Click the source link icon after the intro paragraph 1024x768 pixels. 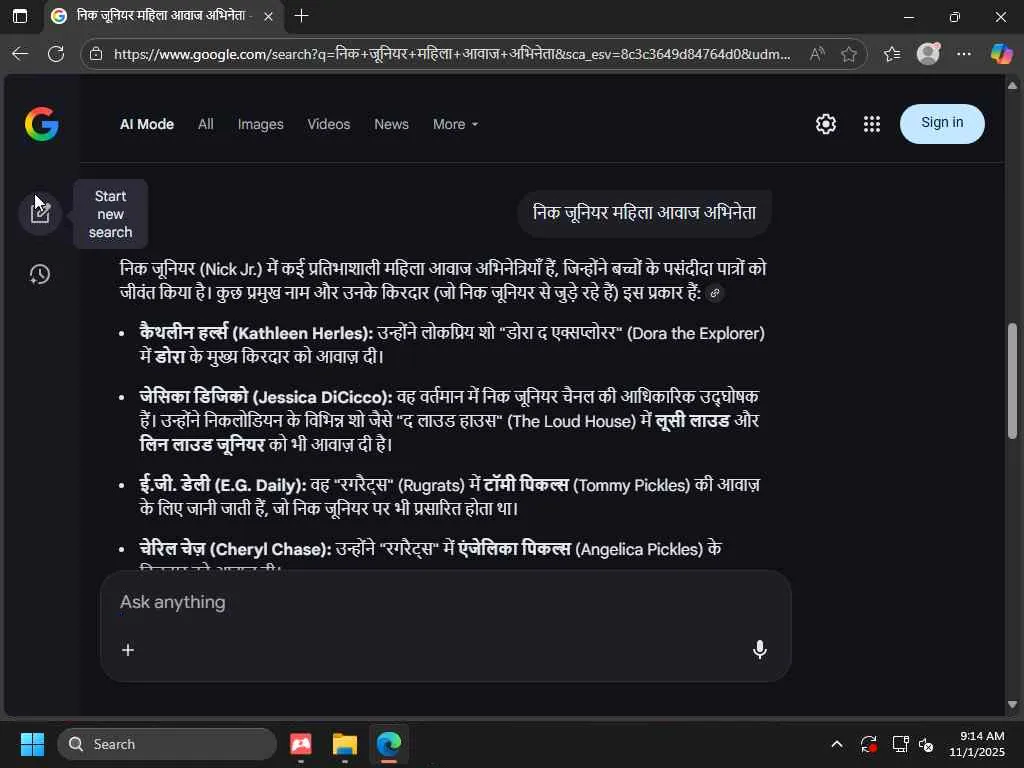tap(715, 293)
